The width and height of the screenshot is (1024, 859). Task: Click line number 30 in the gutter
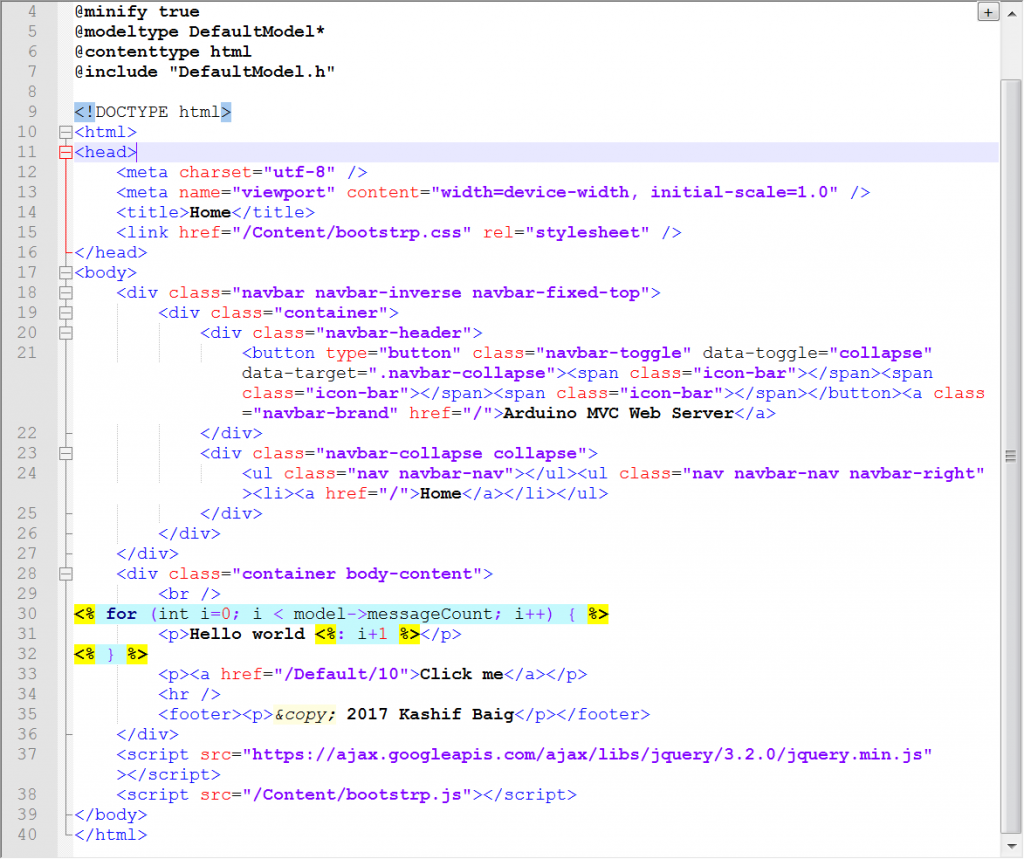[27, 614]
